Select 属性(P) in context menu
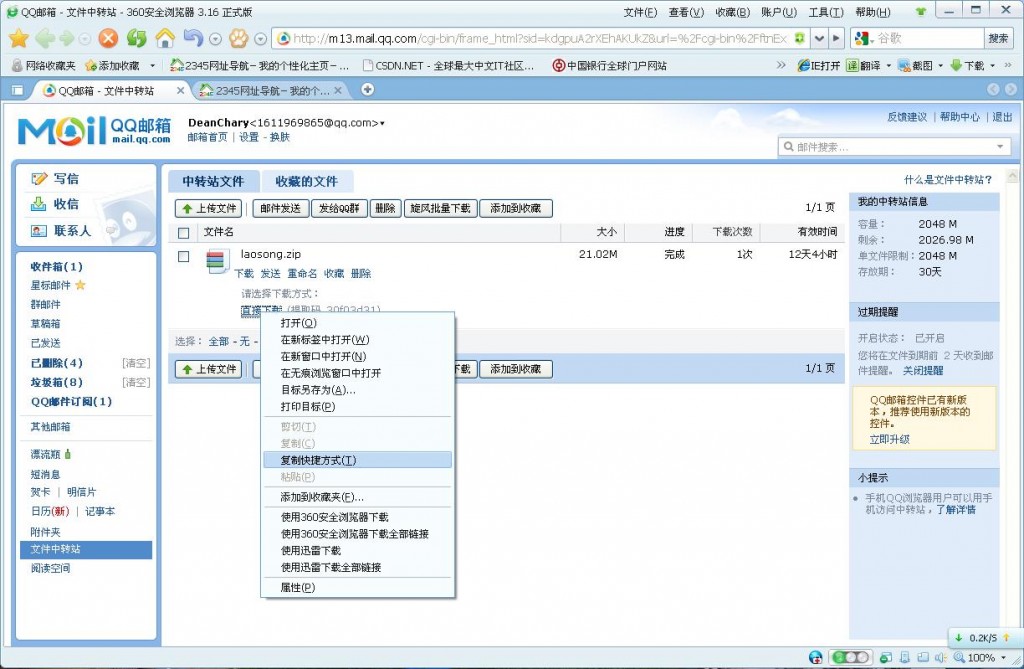1024x669 pixels. pyautogui.click(x=357, y=587)
